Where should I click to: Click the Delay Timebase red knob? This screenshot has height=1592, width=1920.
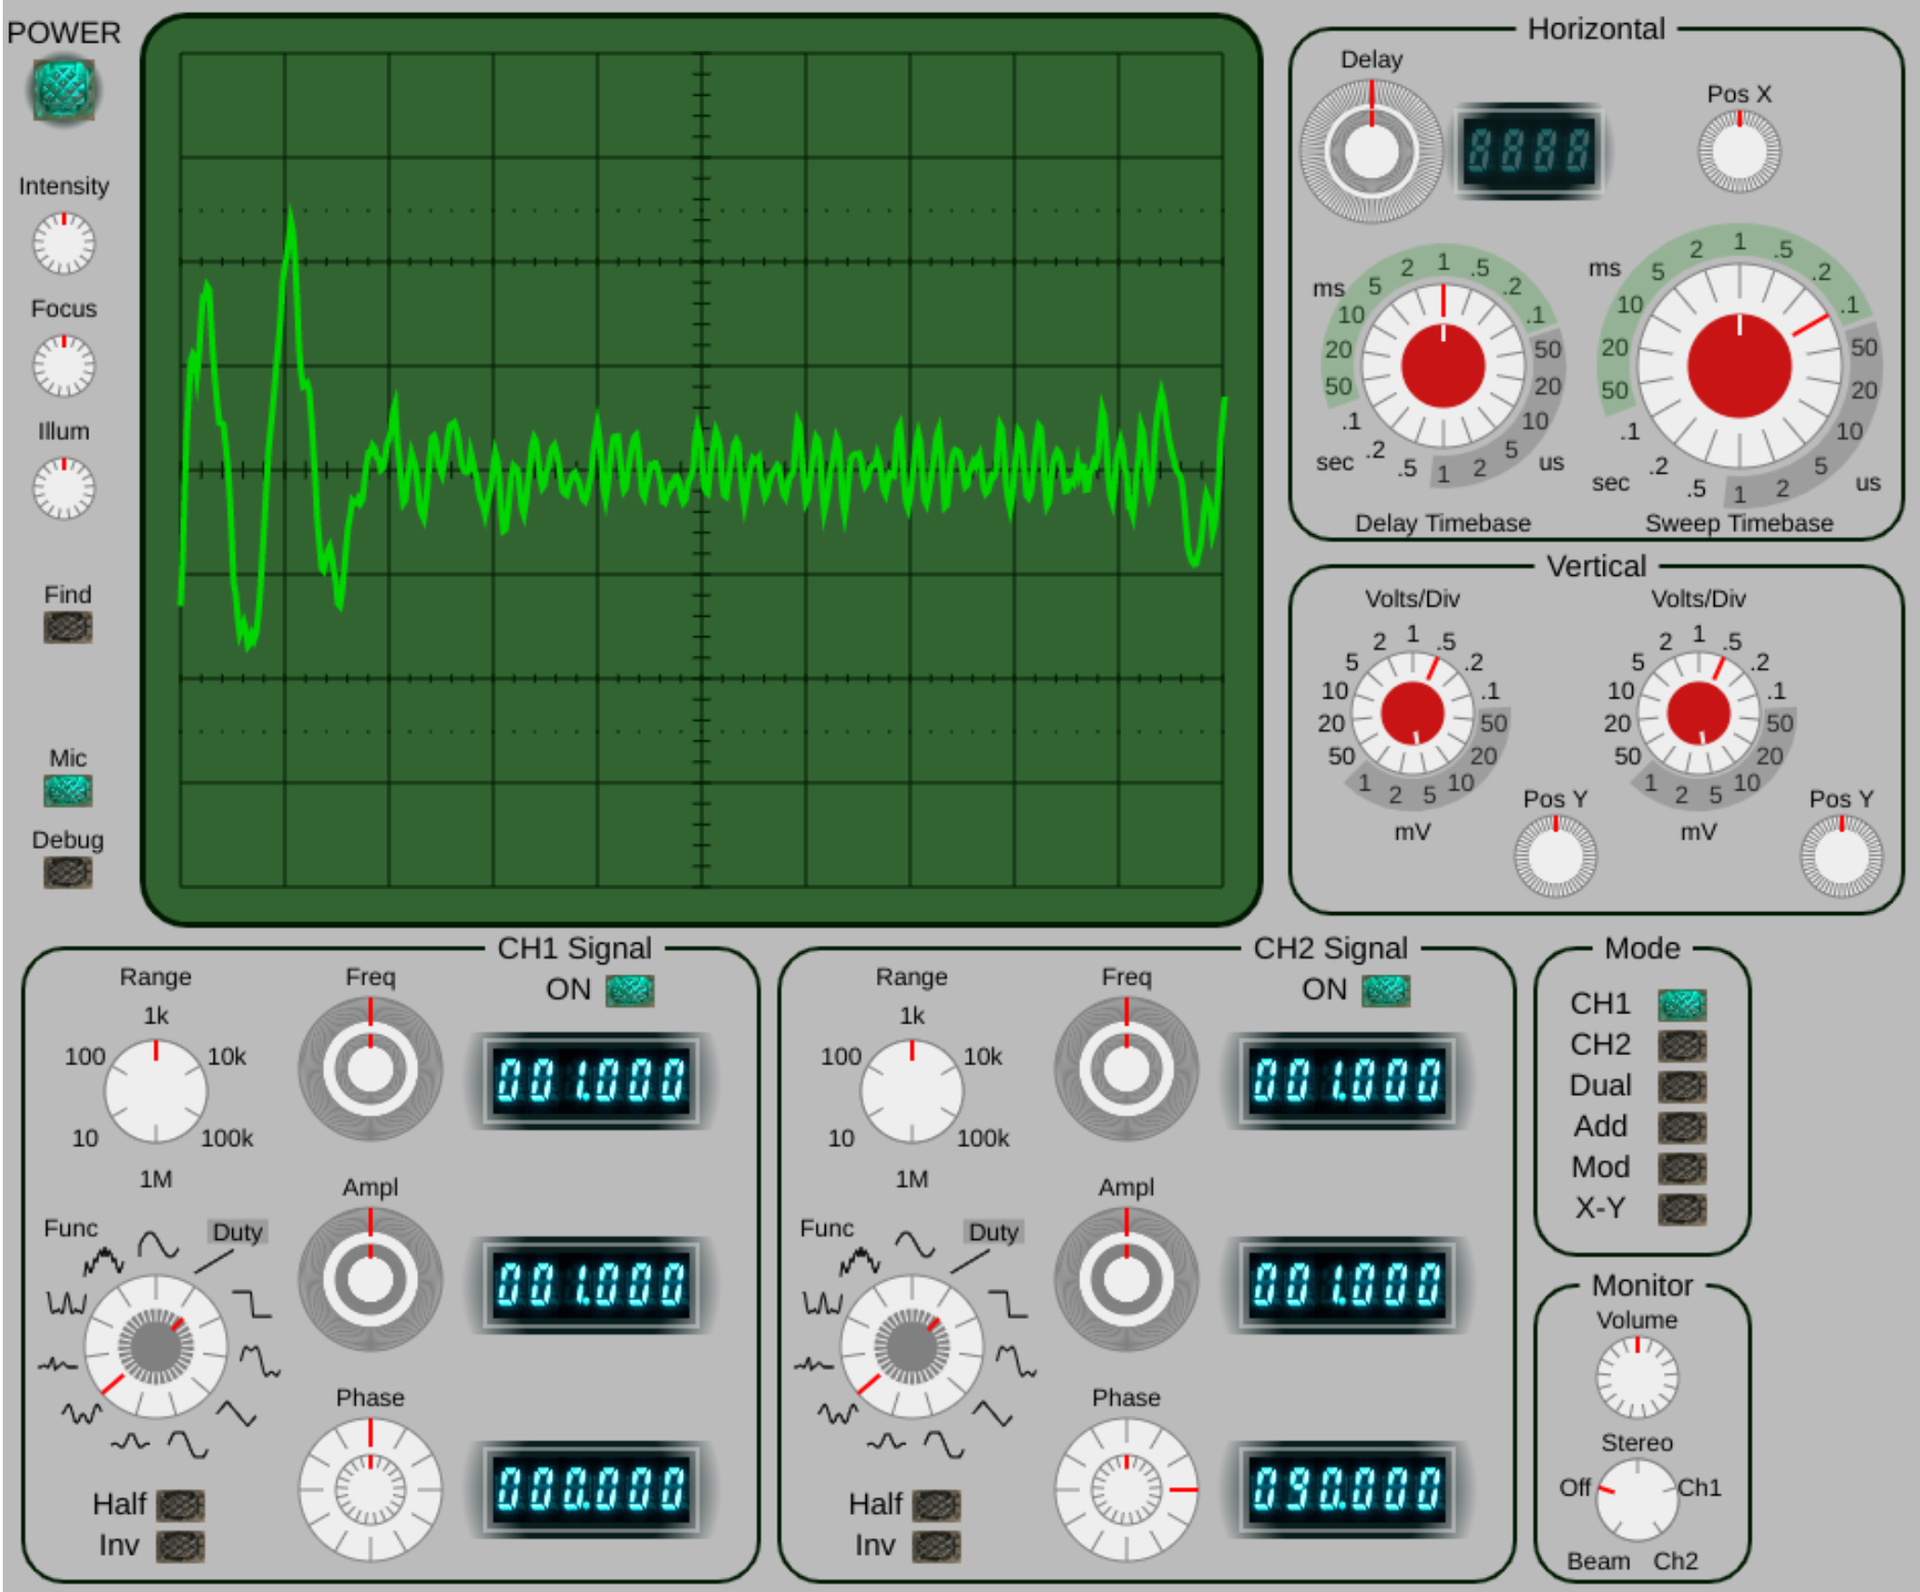(1443, 366)
